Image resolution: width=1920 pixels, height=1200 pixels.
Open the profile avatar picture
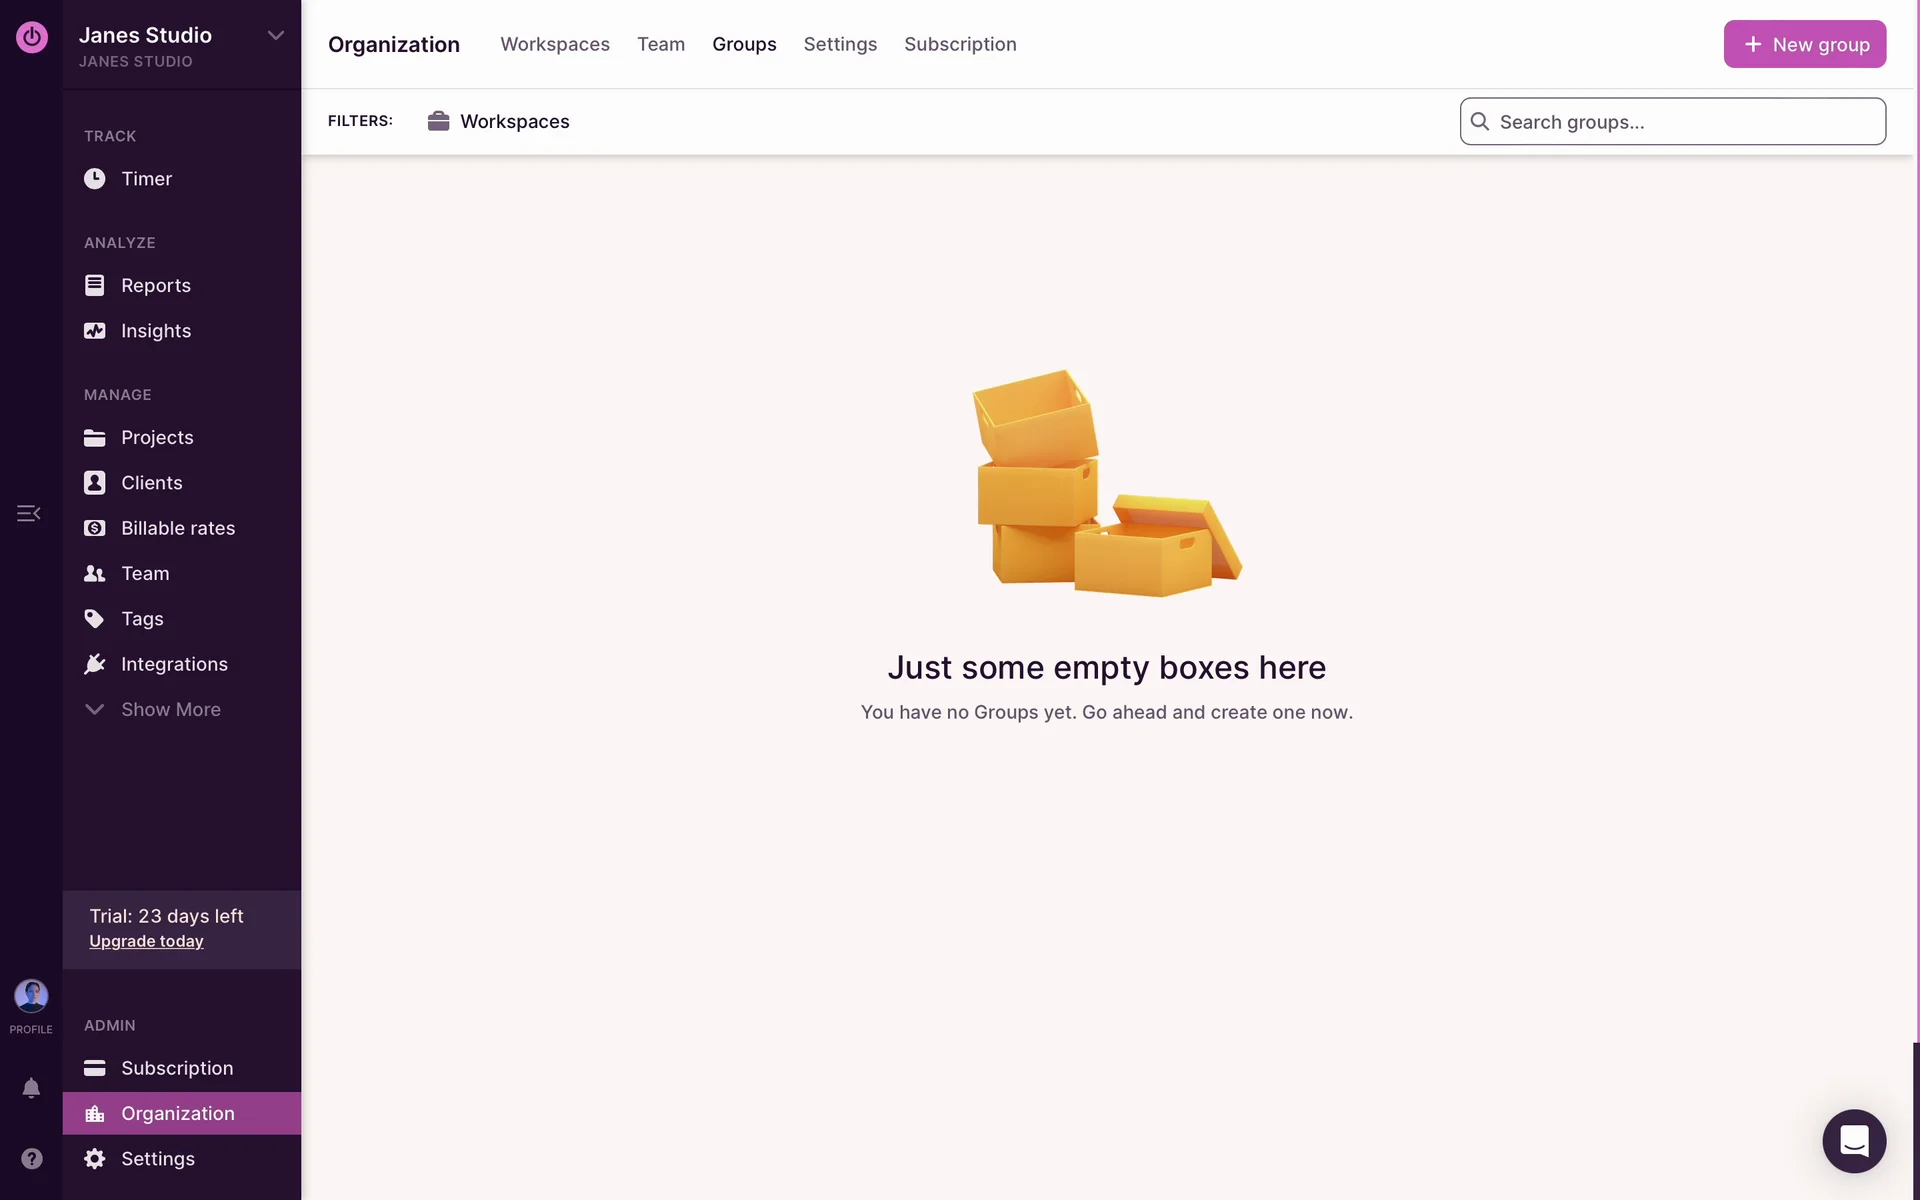[x=31, y=996]
